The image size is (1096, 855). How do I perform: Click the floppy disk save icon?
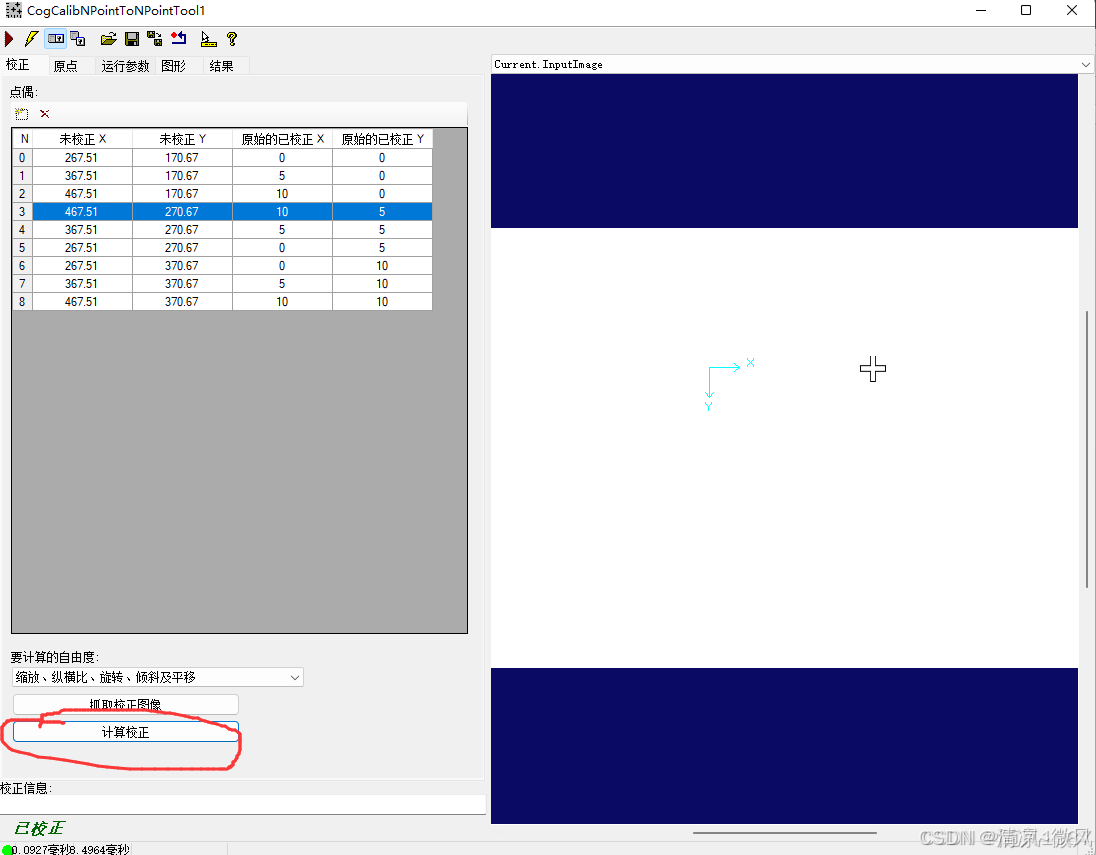pos(131,38)
